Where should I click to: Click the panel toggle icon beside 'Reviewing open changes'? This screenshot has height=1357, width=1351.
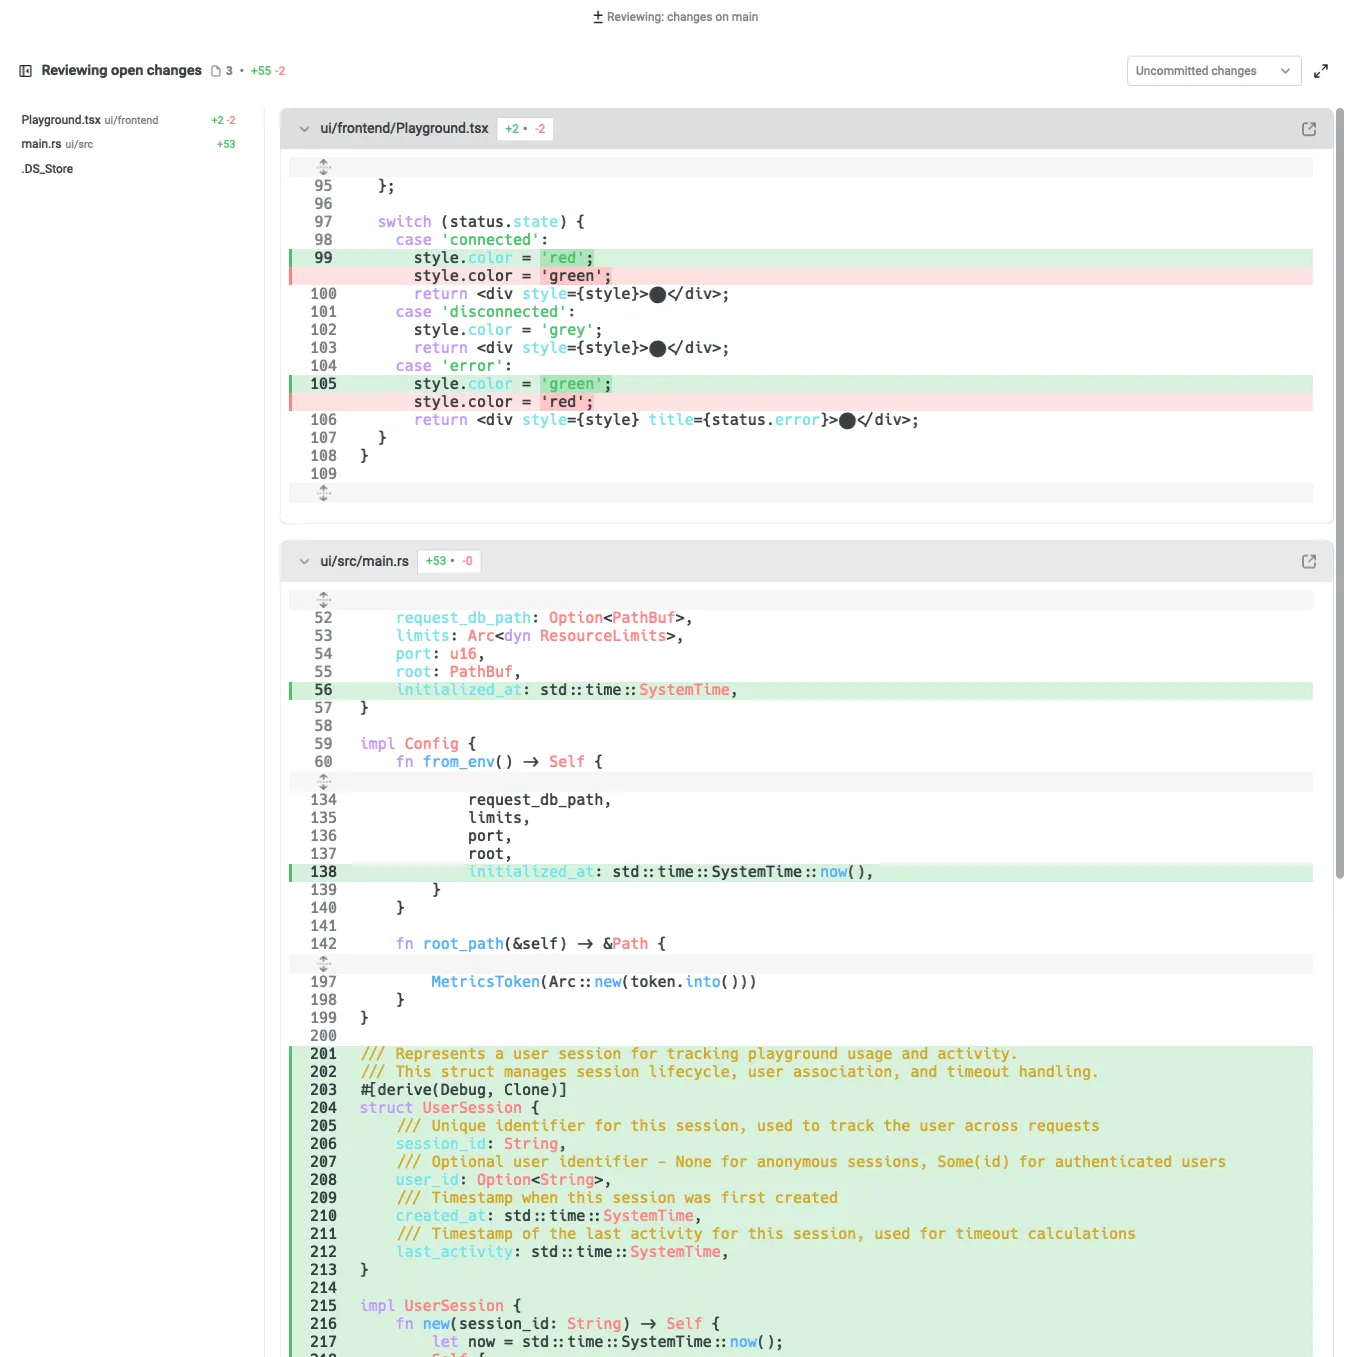24,70
